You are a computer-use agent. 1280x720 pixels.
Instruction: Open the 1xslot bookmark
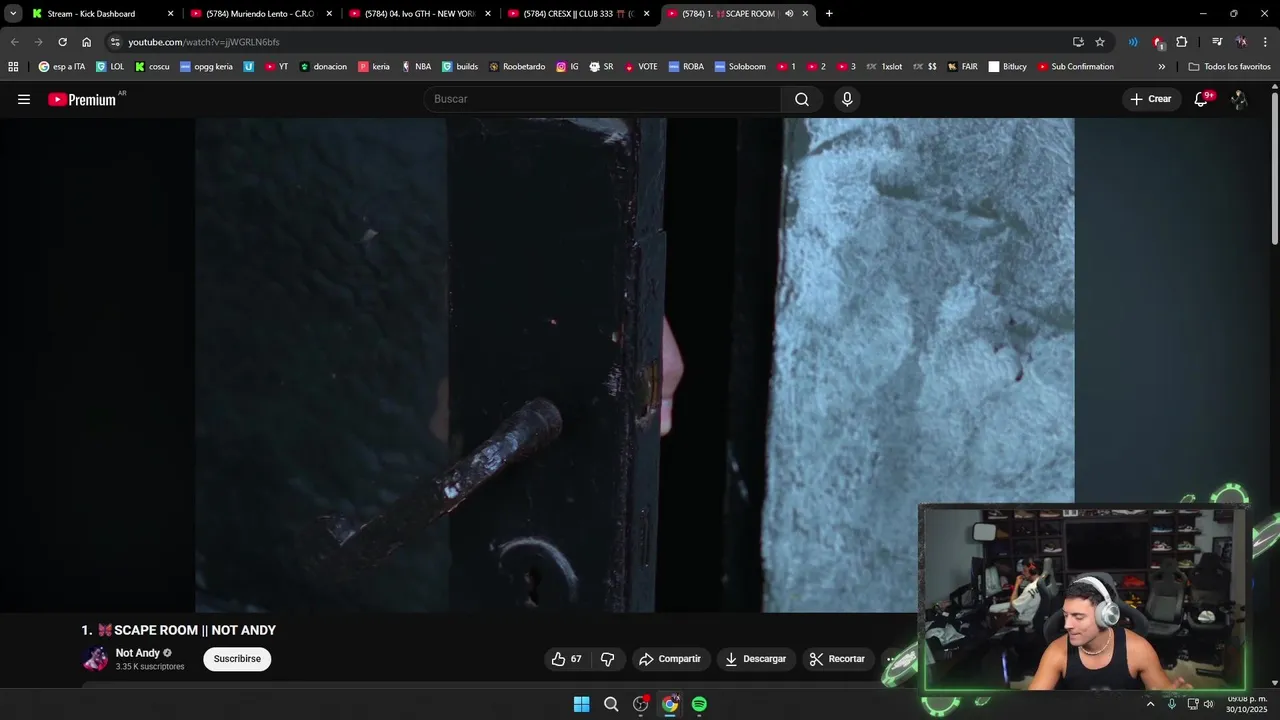(884, 67)
